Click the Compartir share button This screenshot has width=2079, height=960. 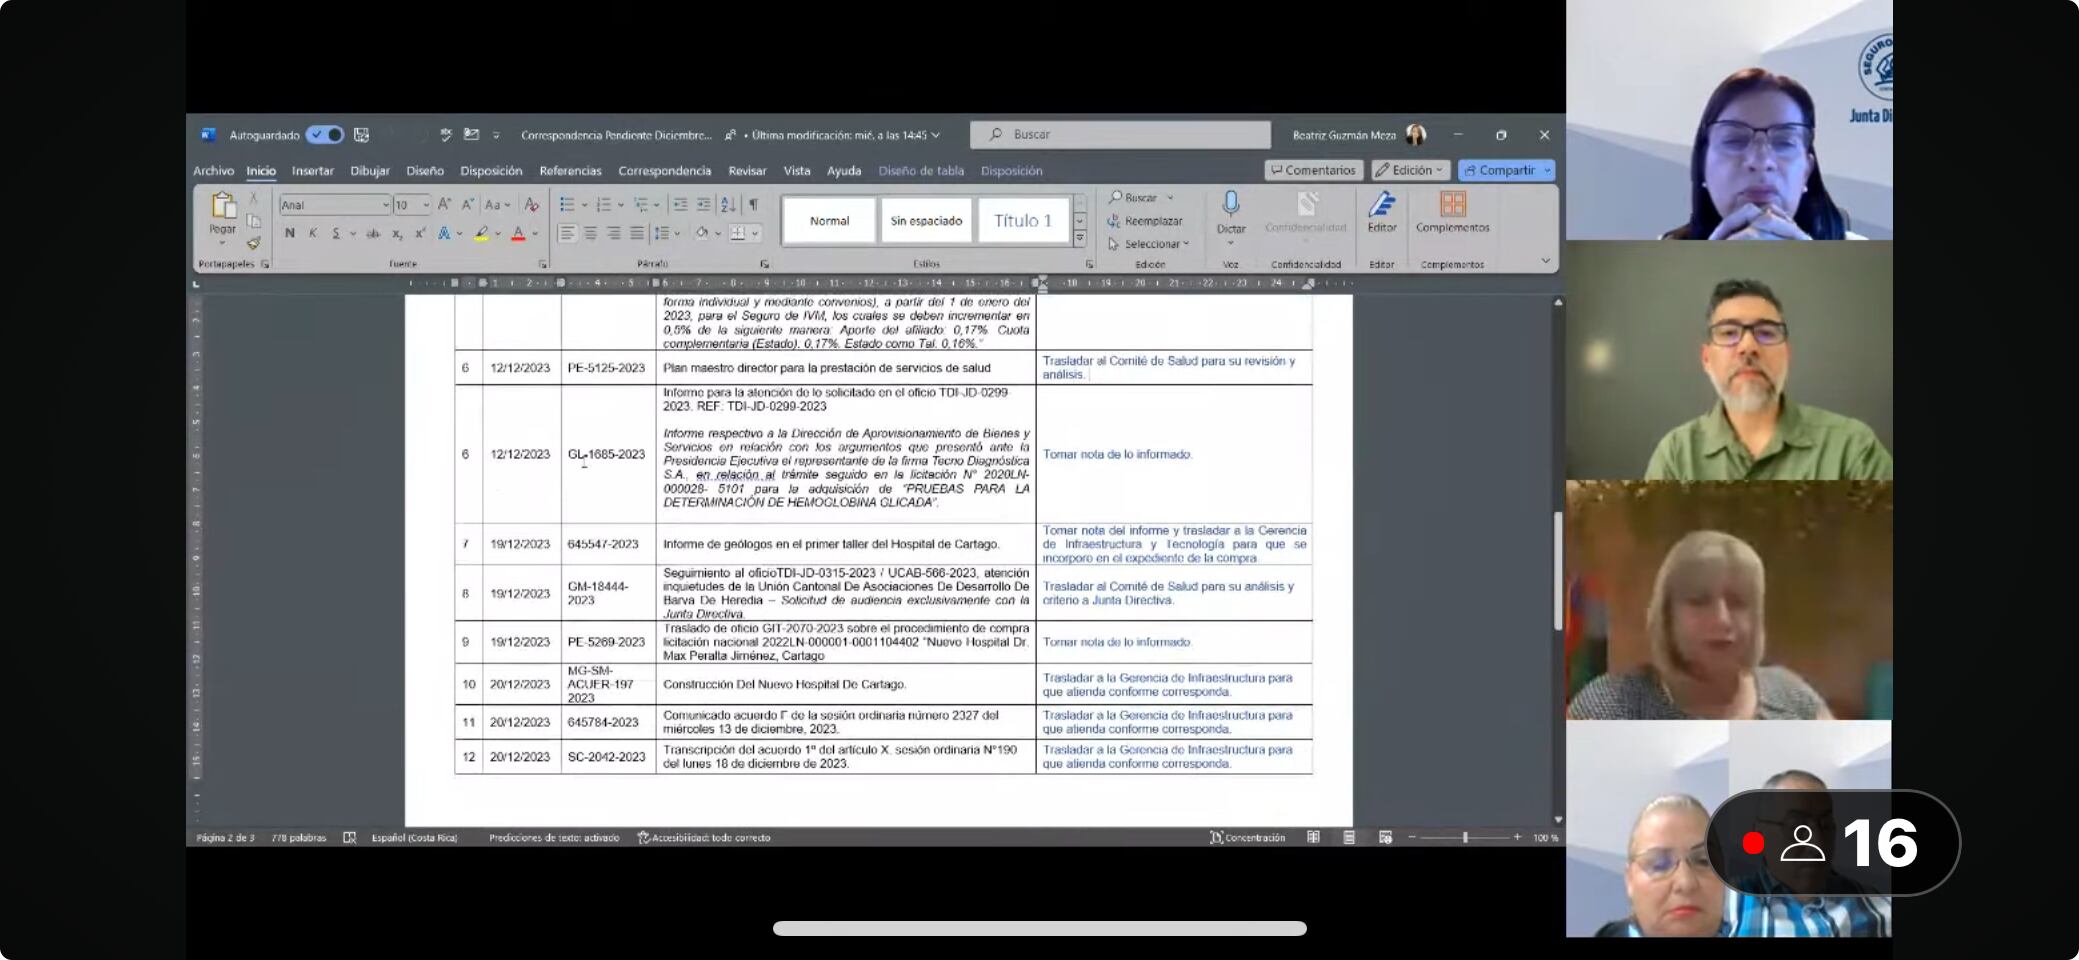[x=1499, y=171]
